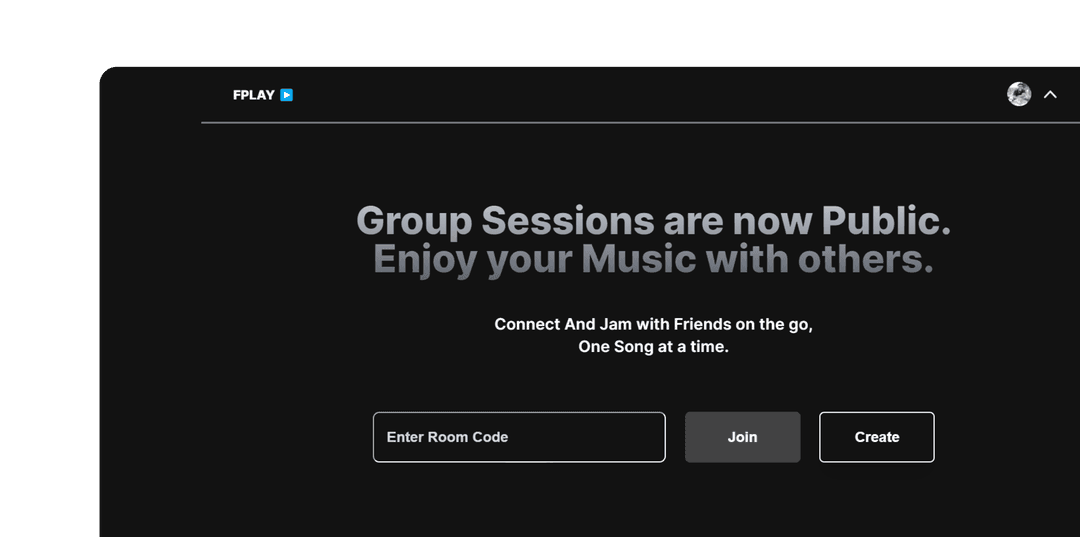Collapse the account menu chevron arrow
This screenshot has width=1080, height=537.
tap(1050, 94)
